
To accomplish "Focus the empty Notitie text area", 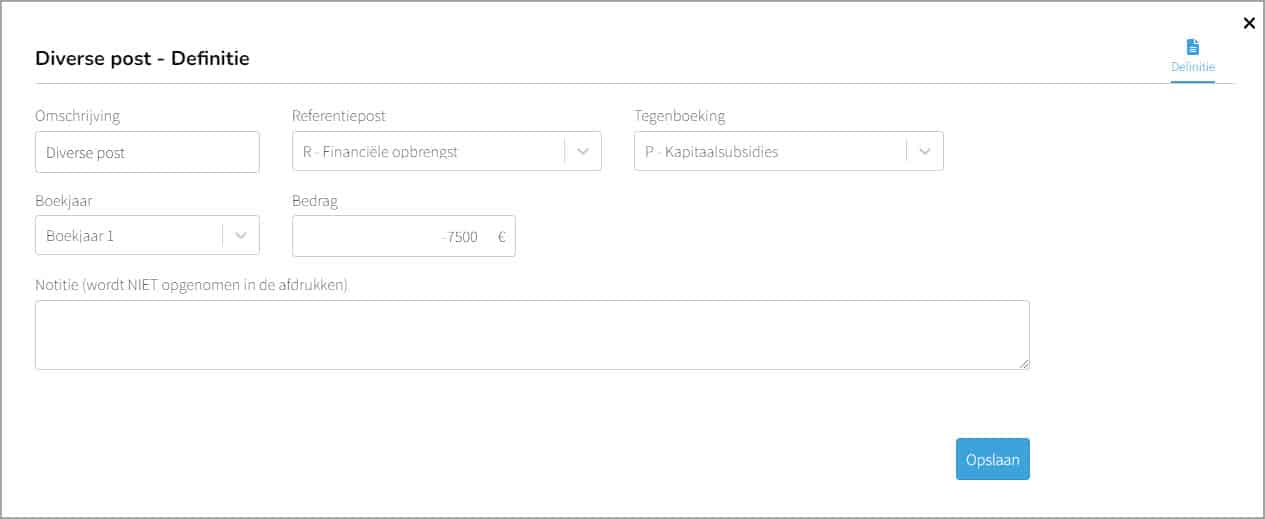I will [532, 335].
